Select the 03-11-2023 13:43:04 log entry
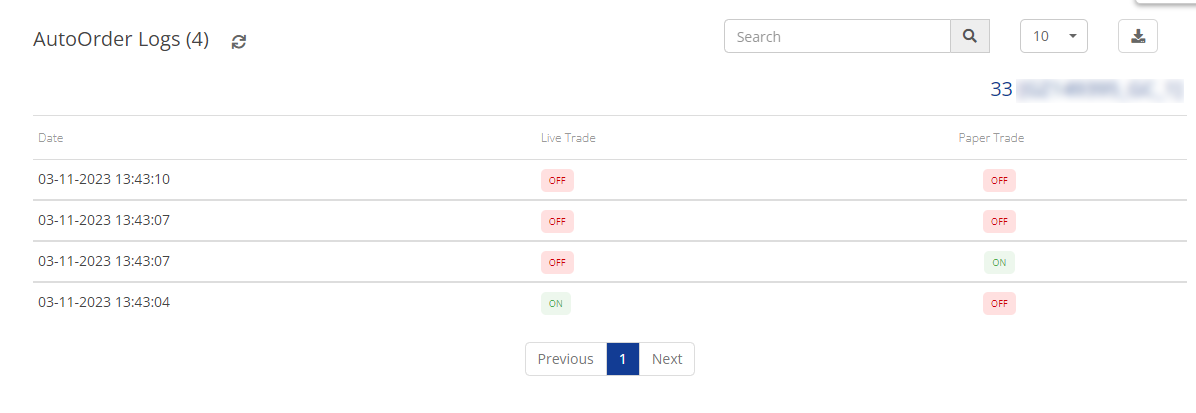This screenshot has width=1196, height=413. 104,302
